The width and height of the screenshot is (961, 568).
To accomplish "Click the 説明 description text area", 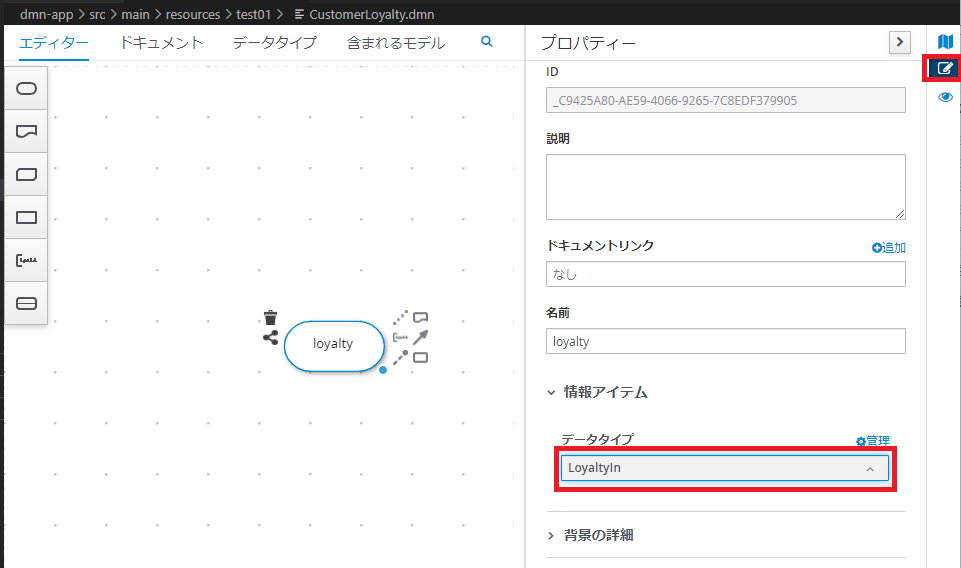I will (726, 187).
